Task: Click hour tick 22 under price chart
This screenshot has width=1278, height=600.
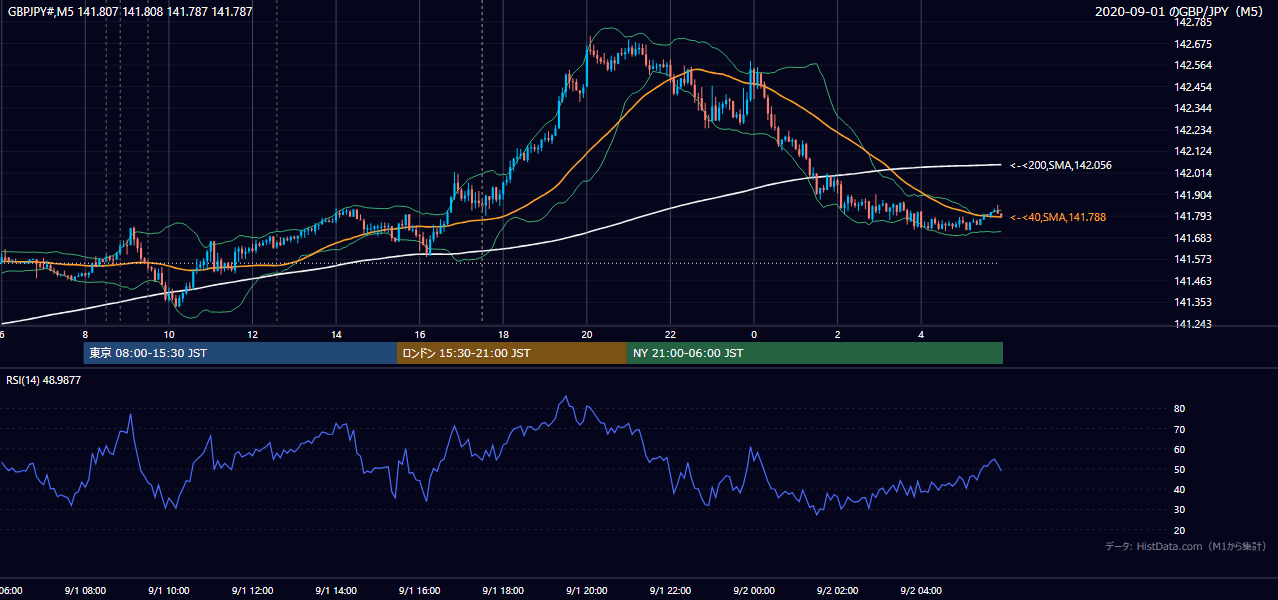Action: click(x=671, y=335)
